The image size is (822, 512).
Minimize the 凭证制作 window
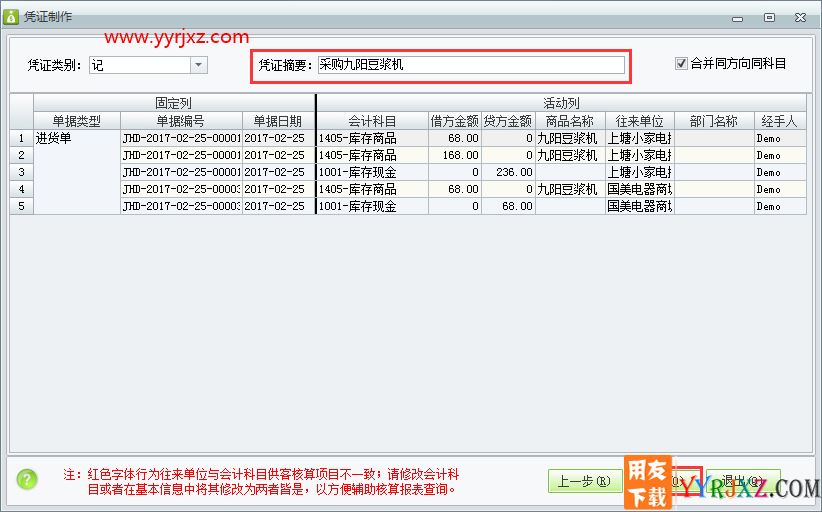click(742, 17)
